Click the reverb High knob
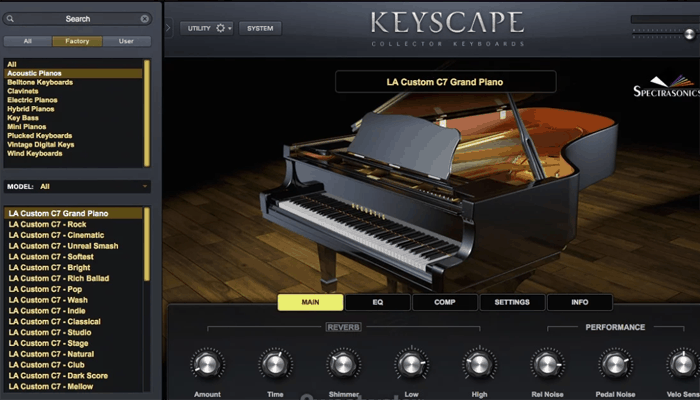Image resolution: width=700 pixels, height=400 pixels. coord(479,364)
